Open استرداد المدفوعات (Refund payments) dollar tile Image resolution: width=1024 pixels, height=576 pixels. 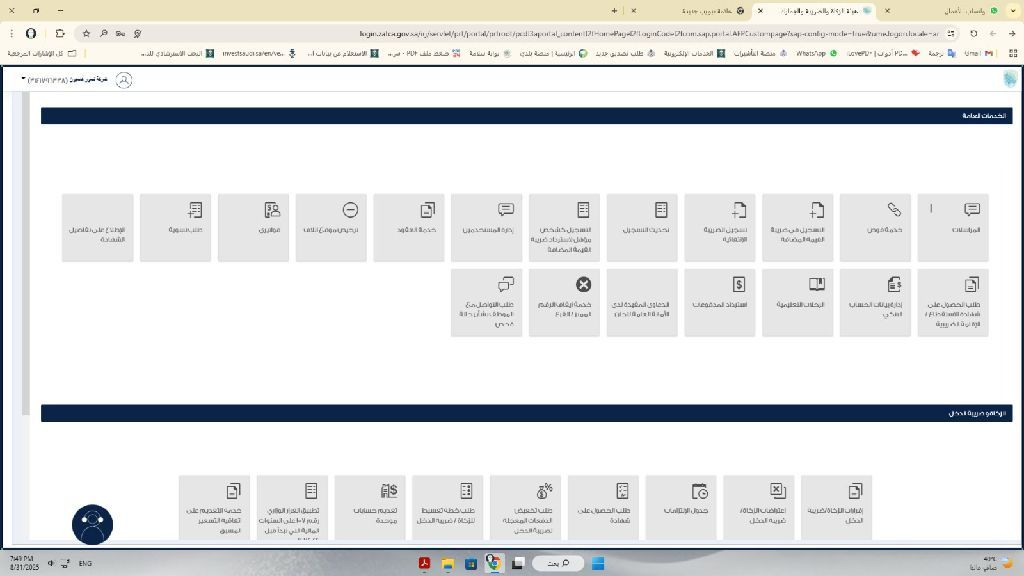pos(719,302)
